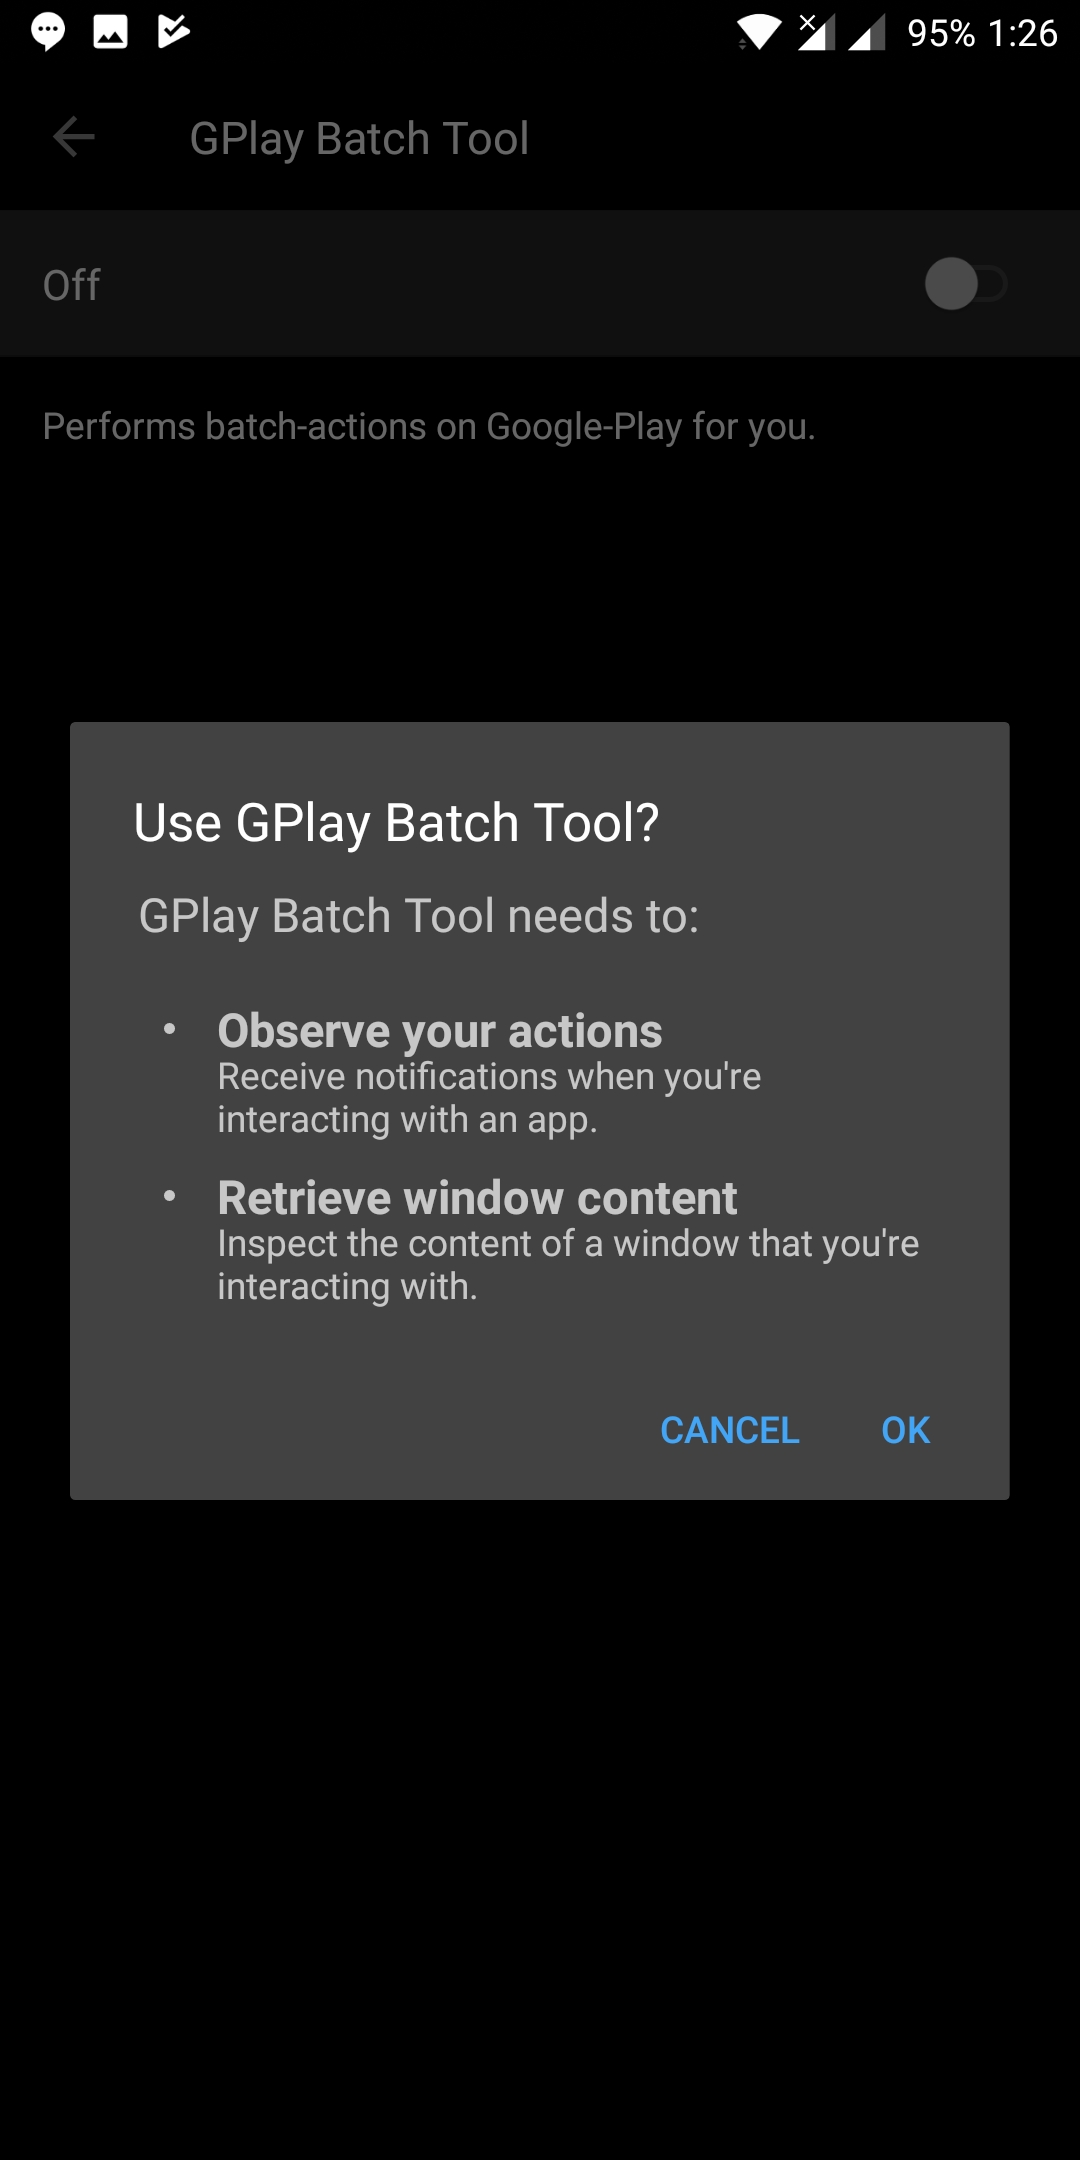This screenshot has width=1080, height=2160.
Task: Tap the 'Use GPlay Batch Tool?' dialog title
Action: click(x=396, y=823)
